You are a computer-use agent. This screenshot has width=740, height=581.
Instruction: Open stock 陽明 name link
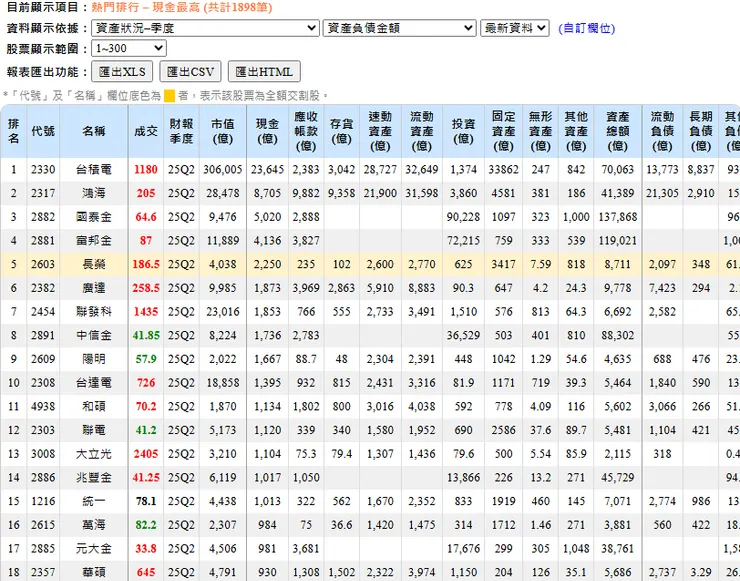94,359
